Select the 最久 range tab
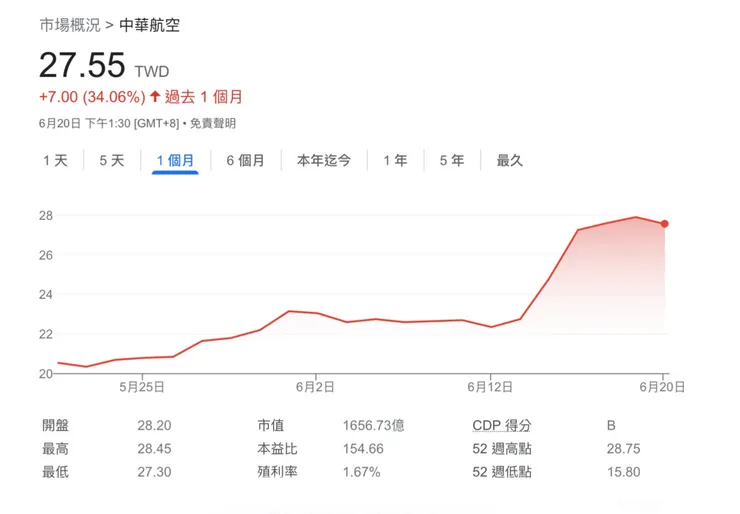Screen dimensions: 740x514 pos(510,160)
